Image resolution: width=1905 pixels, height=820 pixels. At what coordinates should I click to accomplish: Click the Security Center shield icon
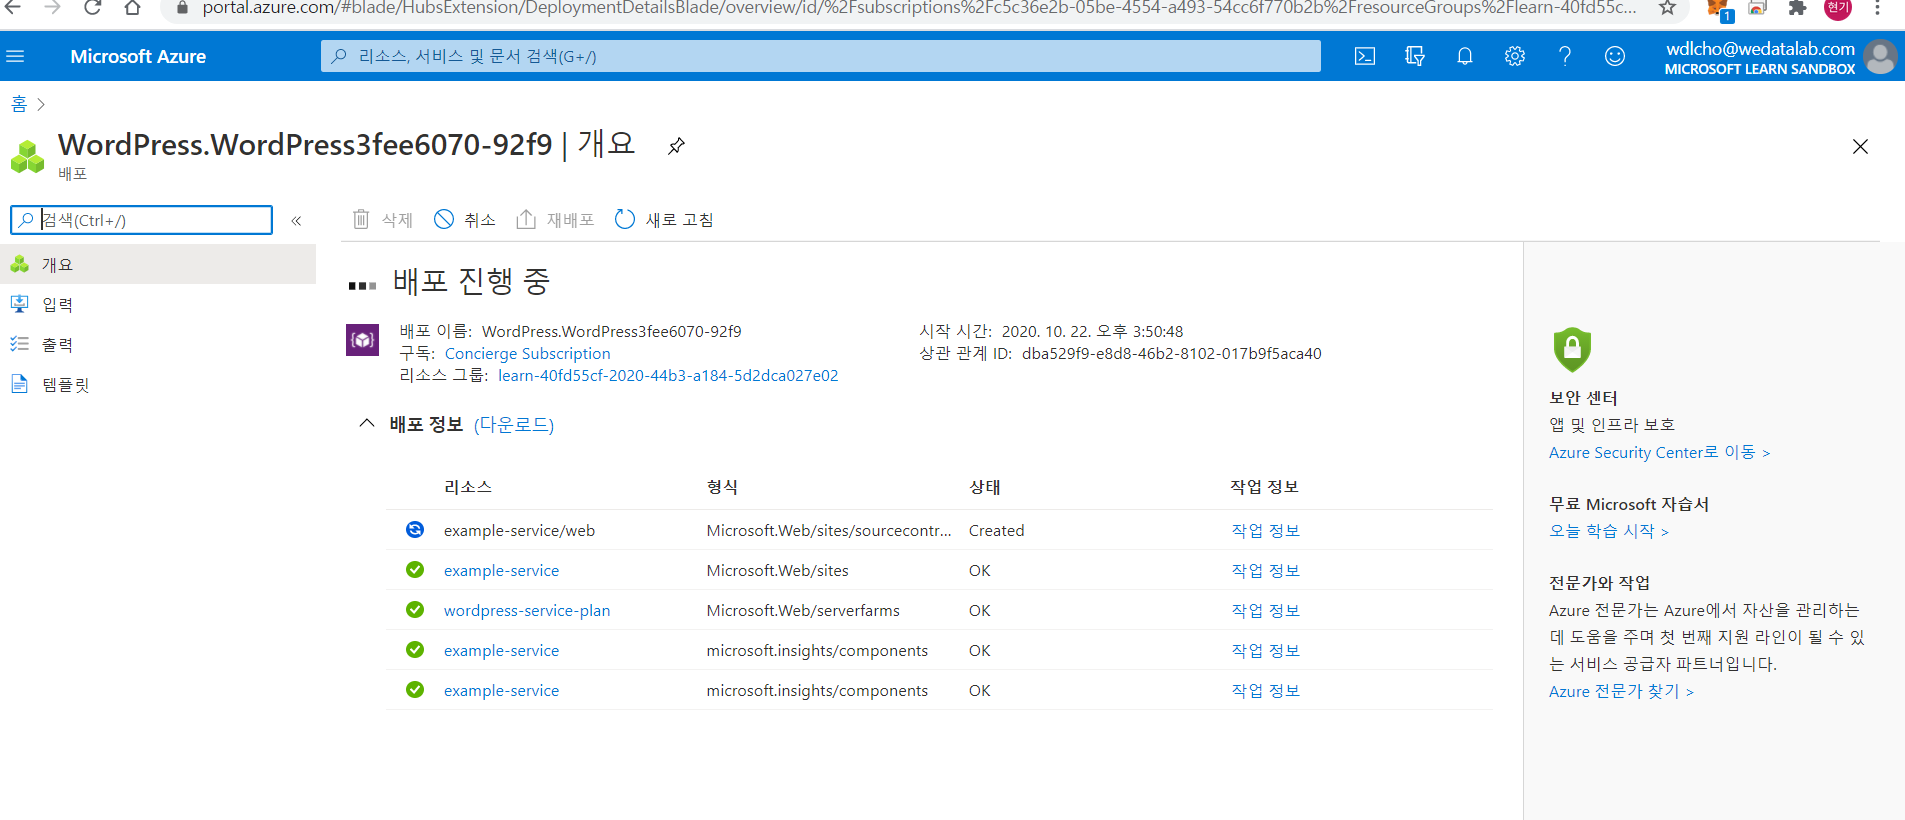click(x=1572, y=349)
